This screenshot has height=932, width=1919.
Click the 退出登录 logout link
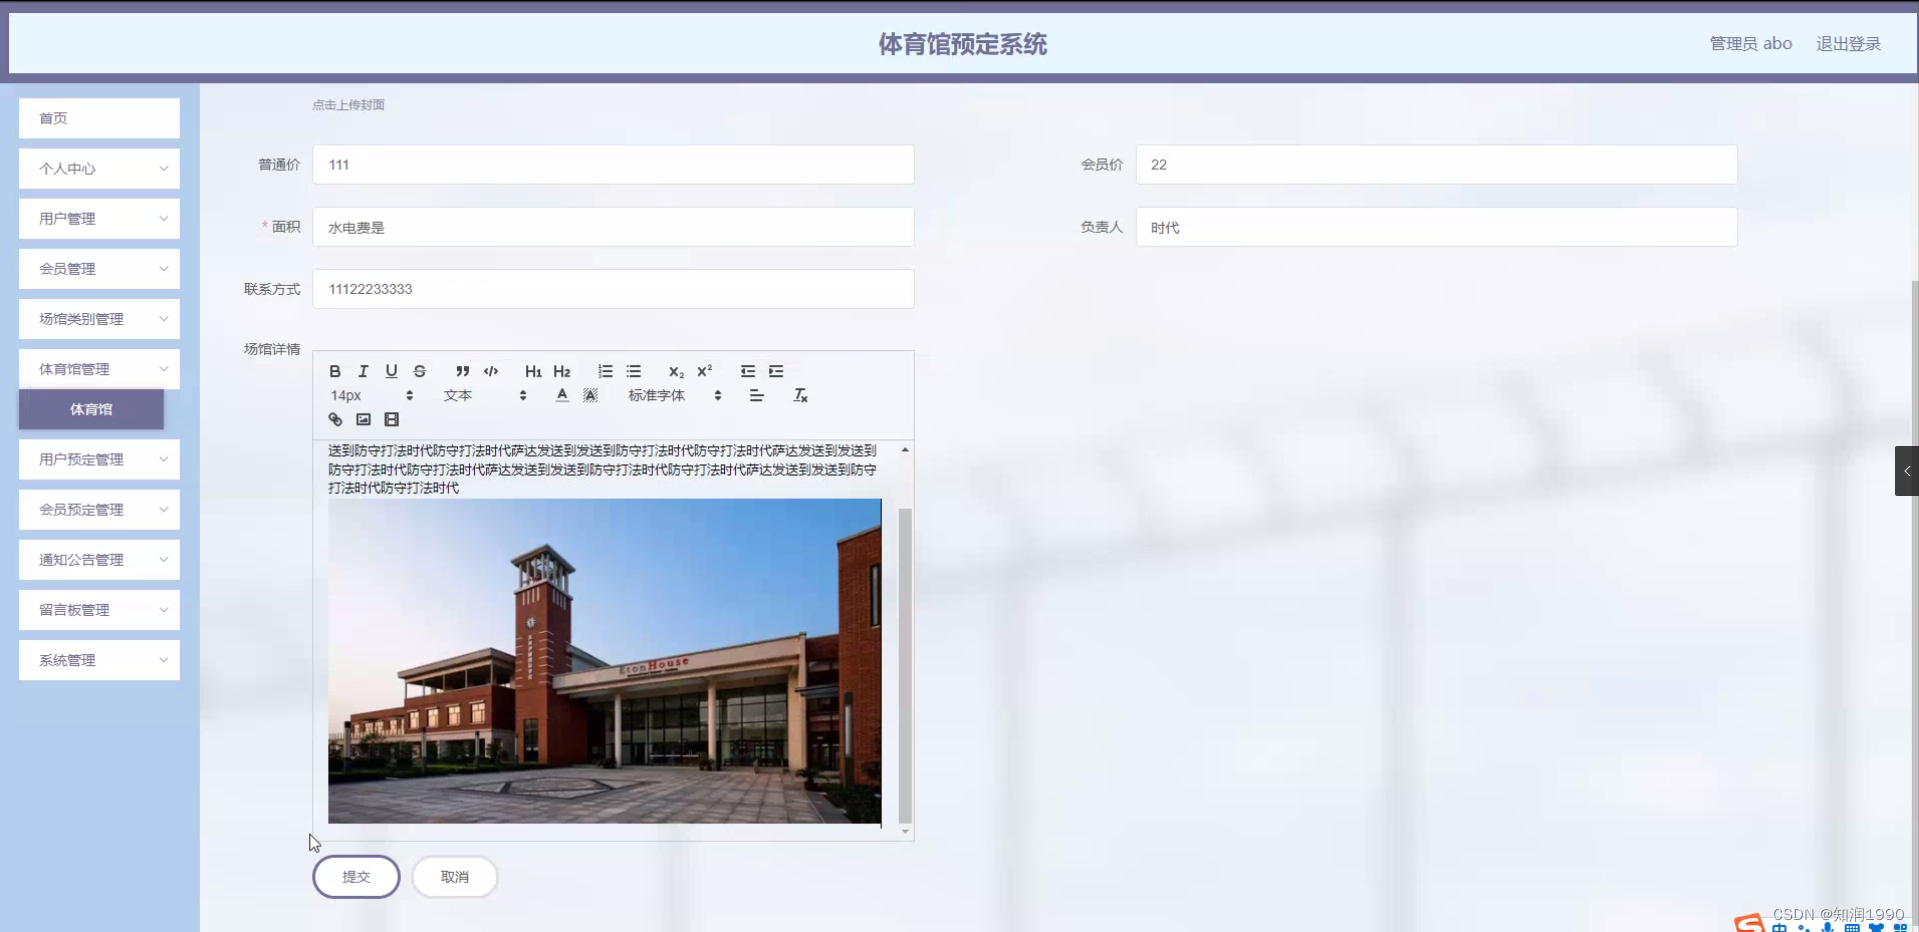1848,43
